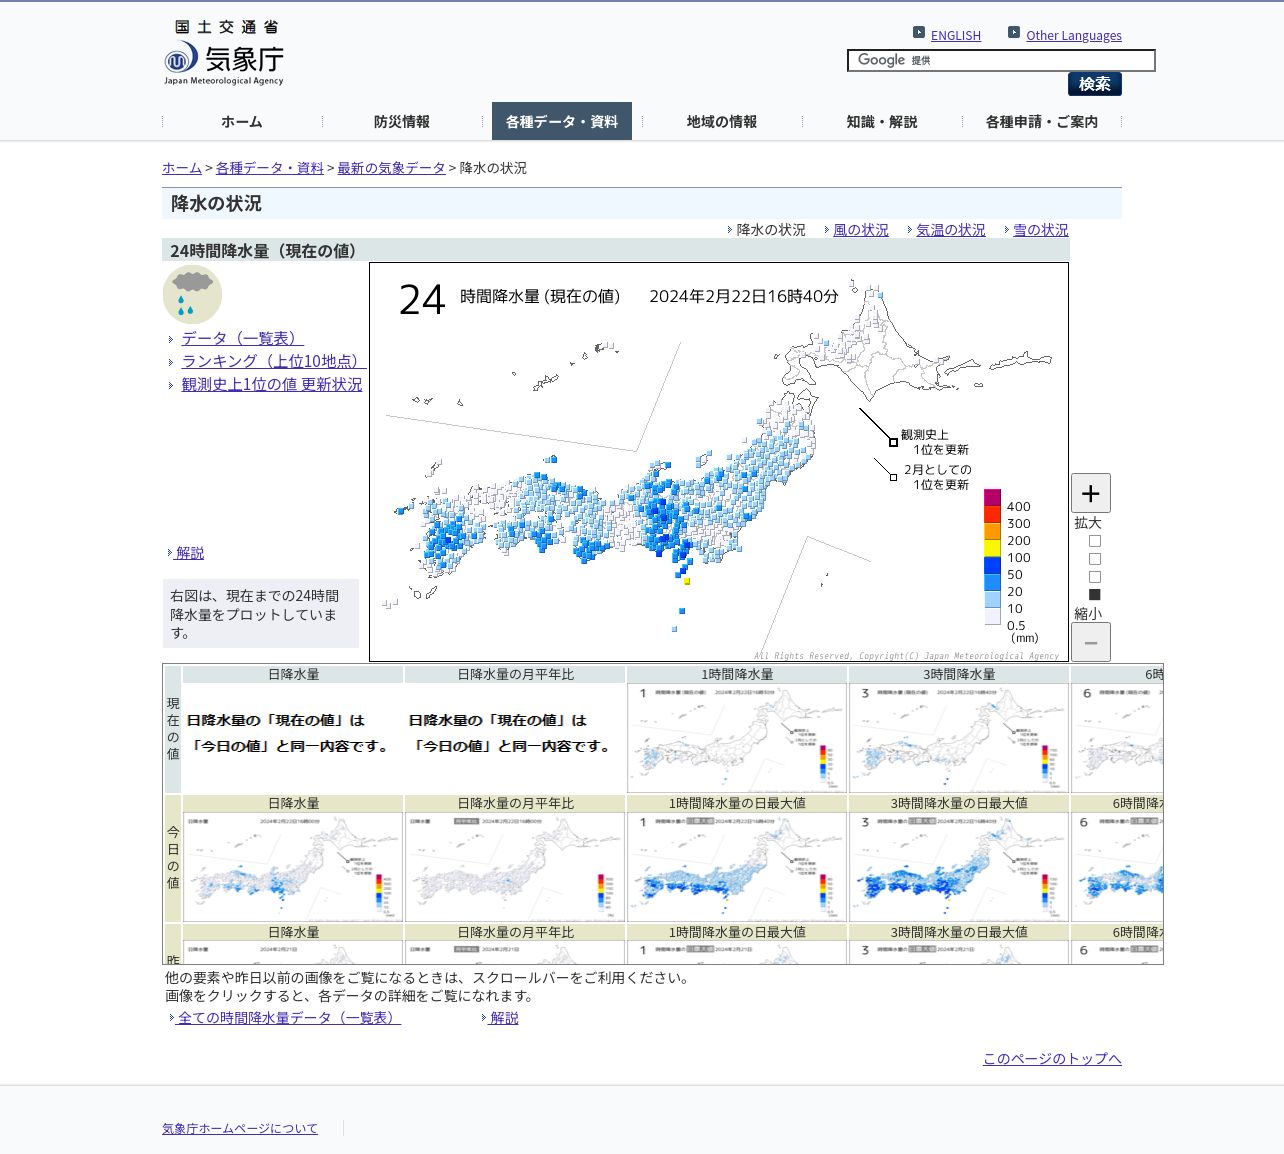Click the Japan Meteorological Agency logo
Screen dimensions: 1284x1154
pos(224,53)
